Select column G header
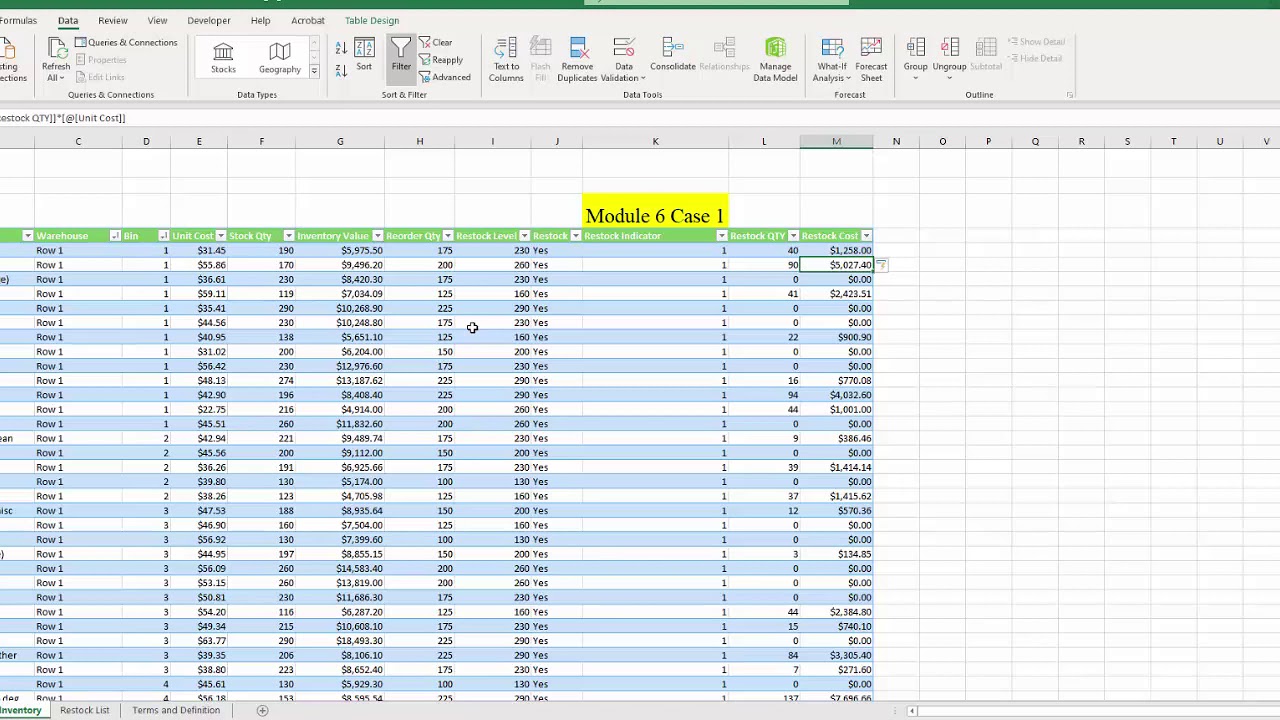 pyautogui.click(x=340, y=141)
